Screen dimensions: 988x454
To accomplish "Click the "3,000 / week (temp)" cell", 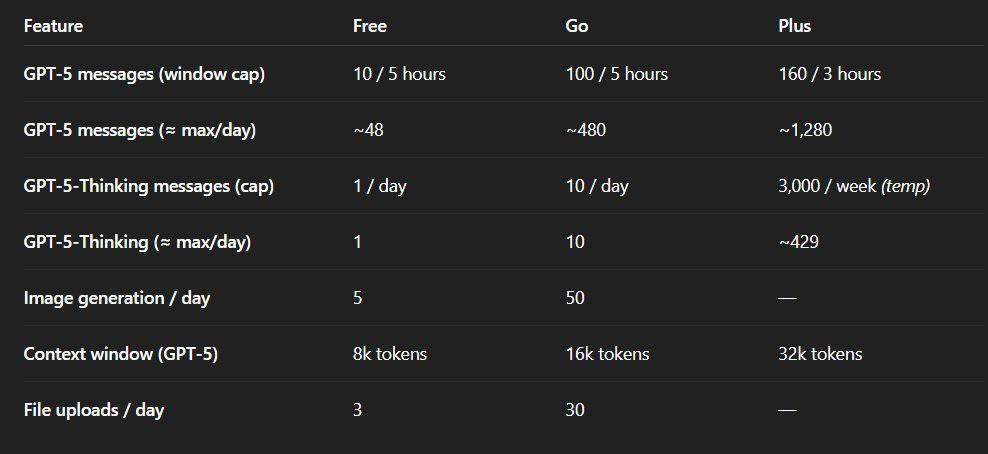I will point(854,186).
